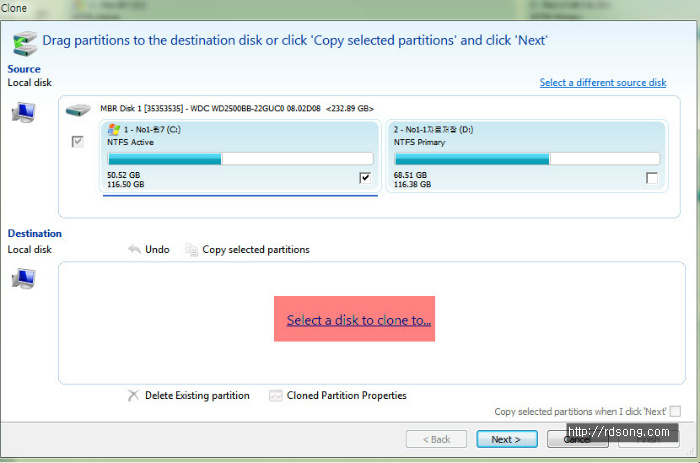700x463 pixels.
Task: Click 'Select a disk to clone to...' link
Action: coord(359,320)
